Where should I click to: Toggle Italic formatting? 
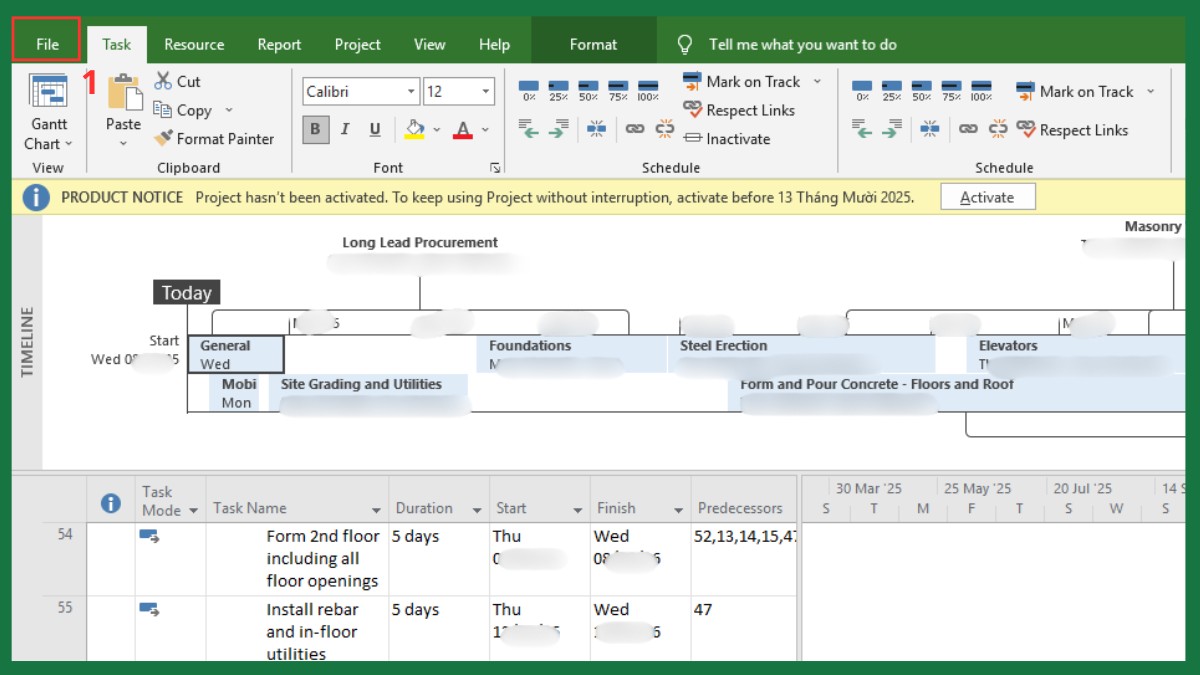coord(345,129)
